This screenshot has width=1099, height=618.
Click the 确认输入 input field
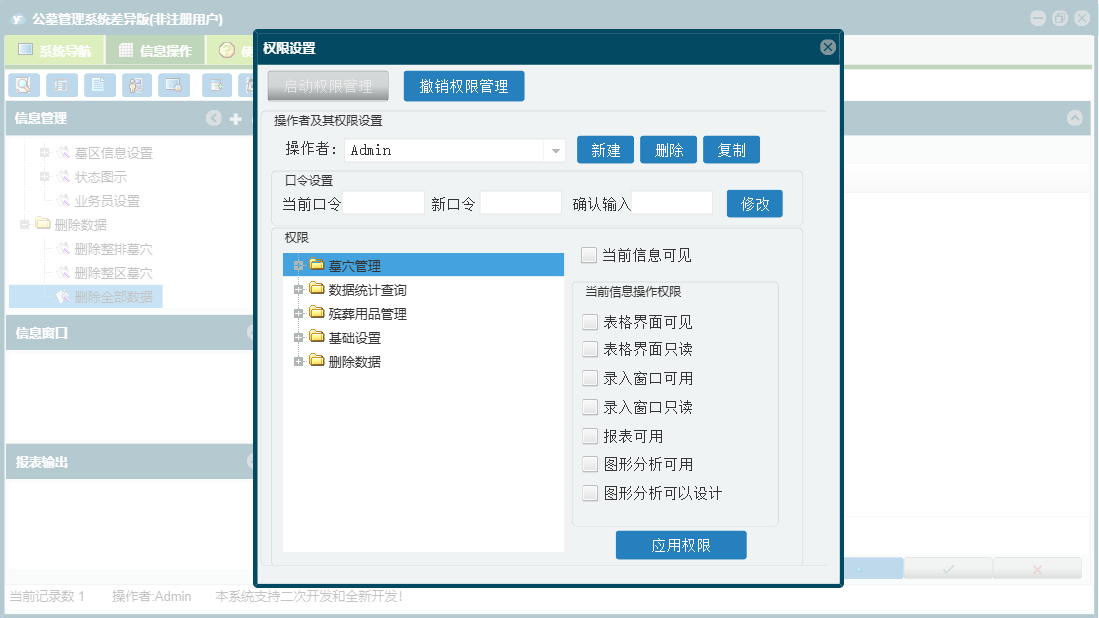[671, 203]
